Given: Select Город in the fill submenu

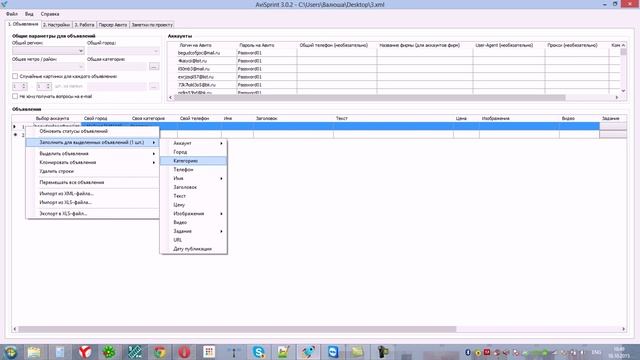Looking at the screenshot, I should point(193,152).
